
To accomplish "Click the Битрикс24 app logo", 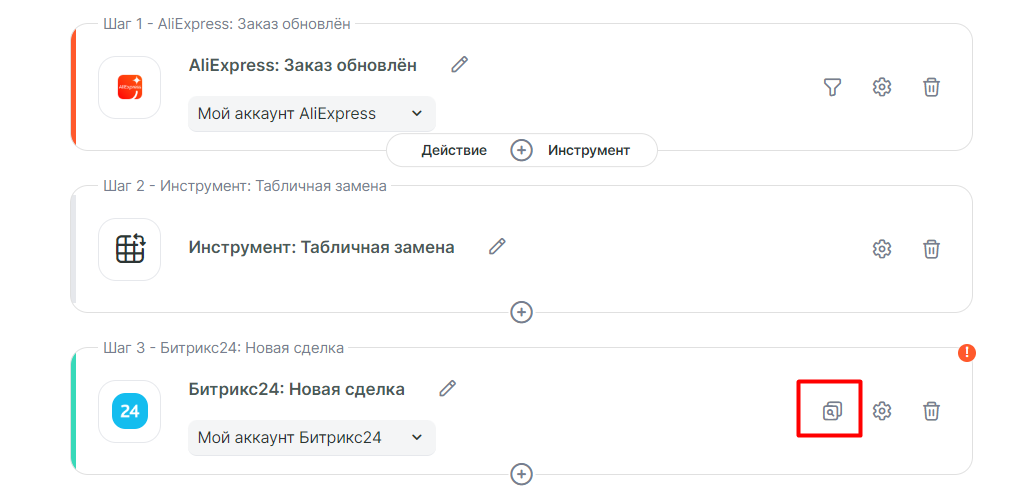I will 130,411.
